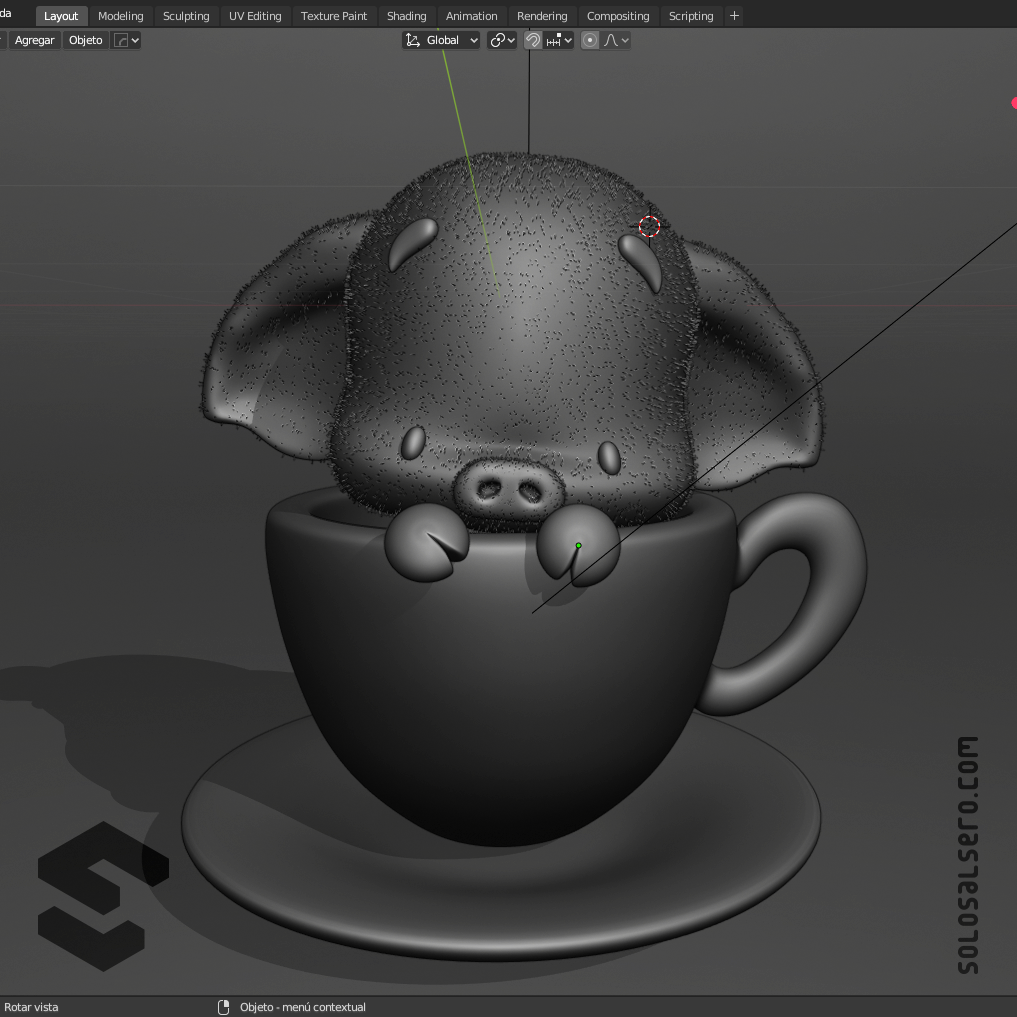1017x1017 pixels.
Task: Select the Shading workspace tab
Action: pyautogui.click(x=406, y=16)
